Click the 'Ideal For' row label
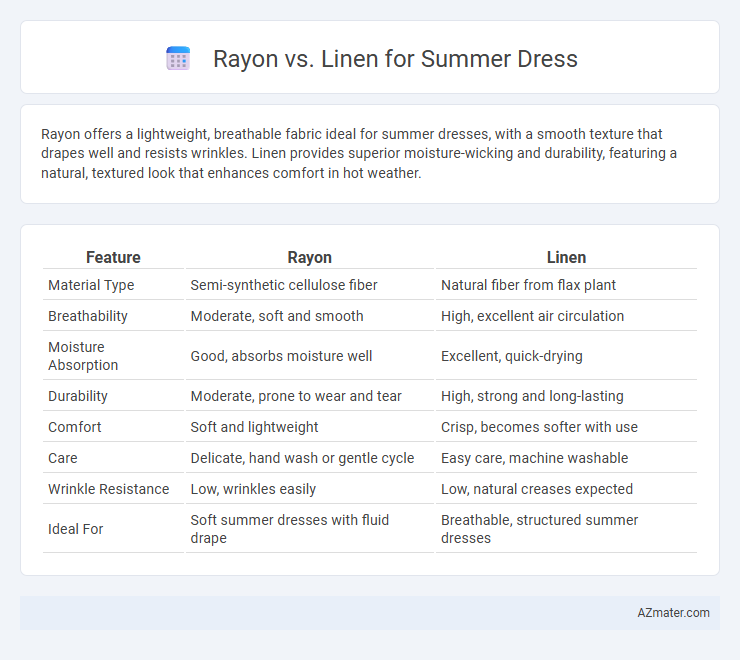The image size is (740, 660). point(76,529)
